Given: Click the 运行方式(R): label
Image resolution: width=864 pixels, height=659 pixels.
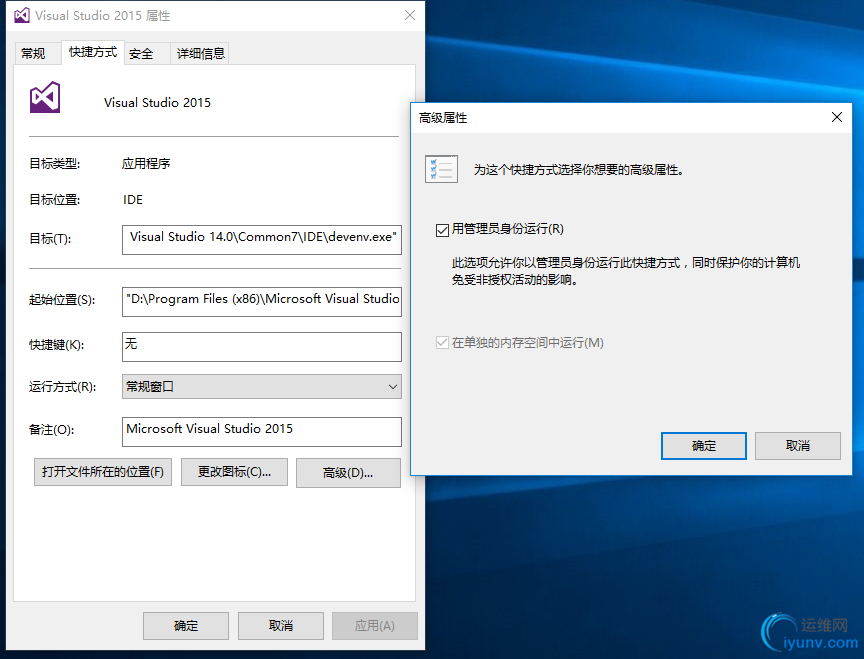Looking at the screenshot, I should click(x=62, y=387).
